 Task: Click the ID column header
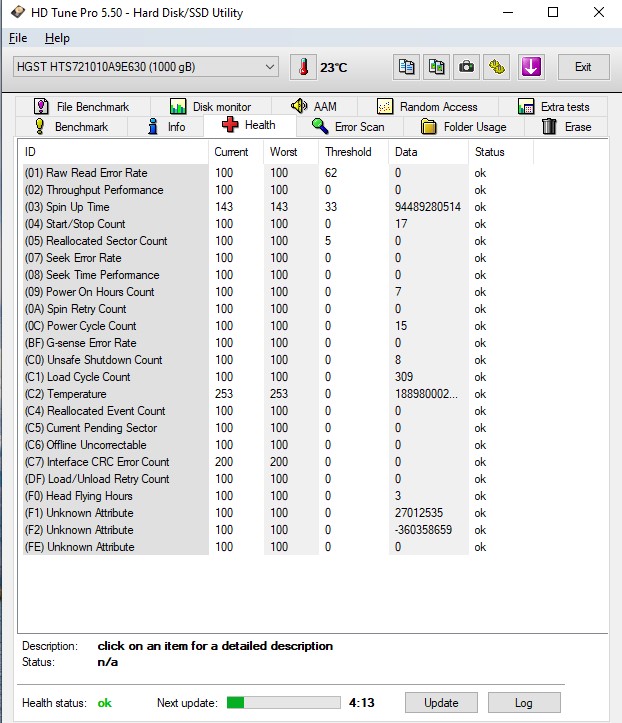[113, 152]
